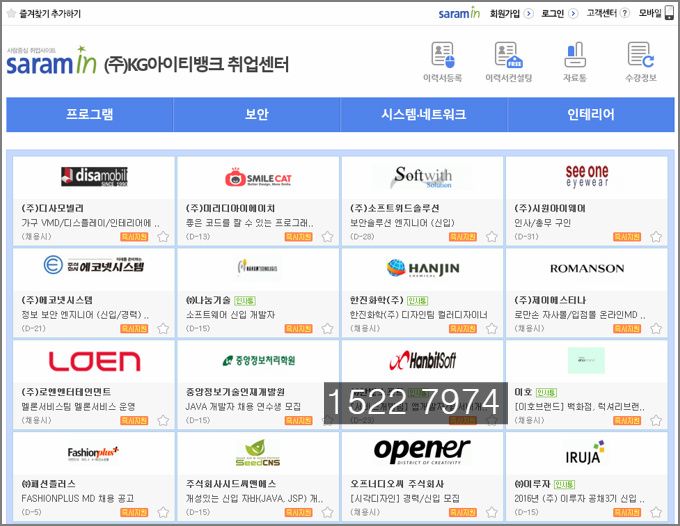Screen dimensions: 680x526
Task: Click the ROMANSON logo
Action: [x=587, y=268]
